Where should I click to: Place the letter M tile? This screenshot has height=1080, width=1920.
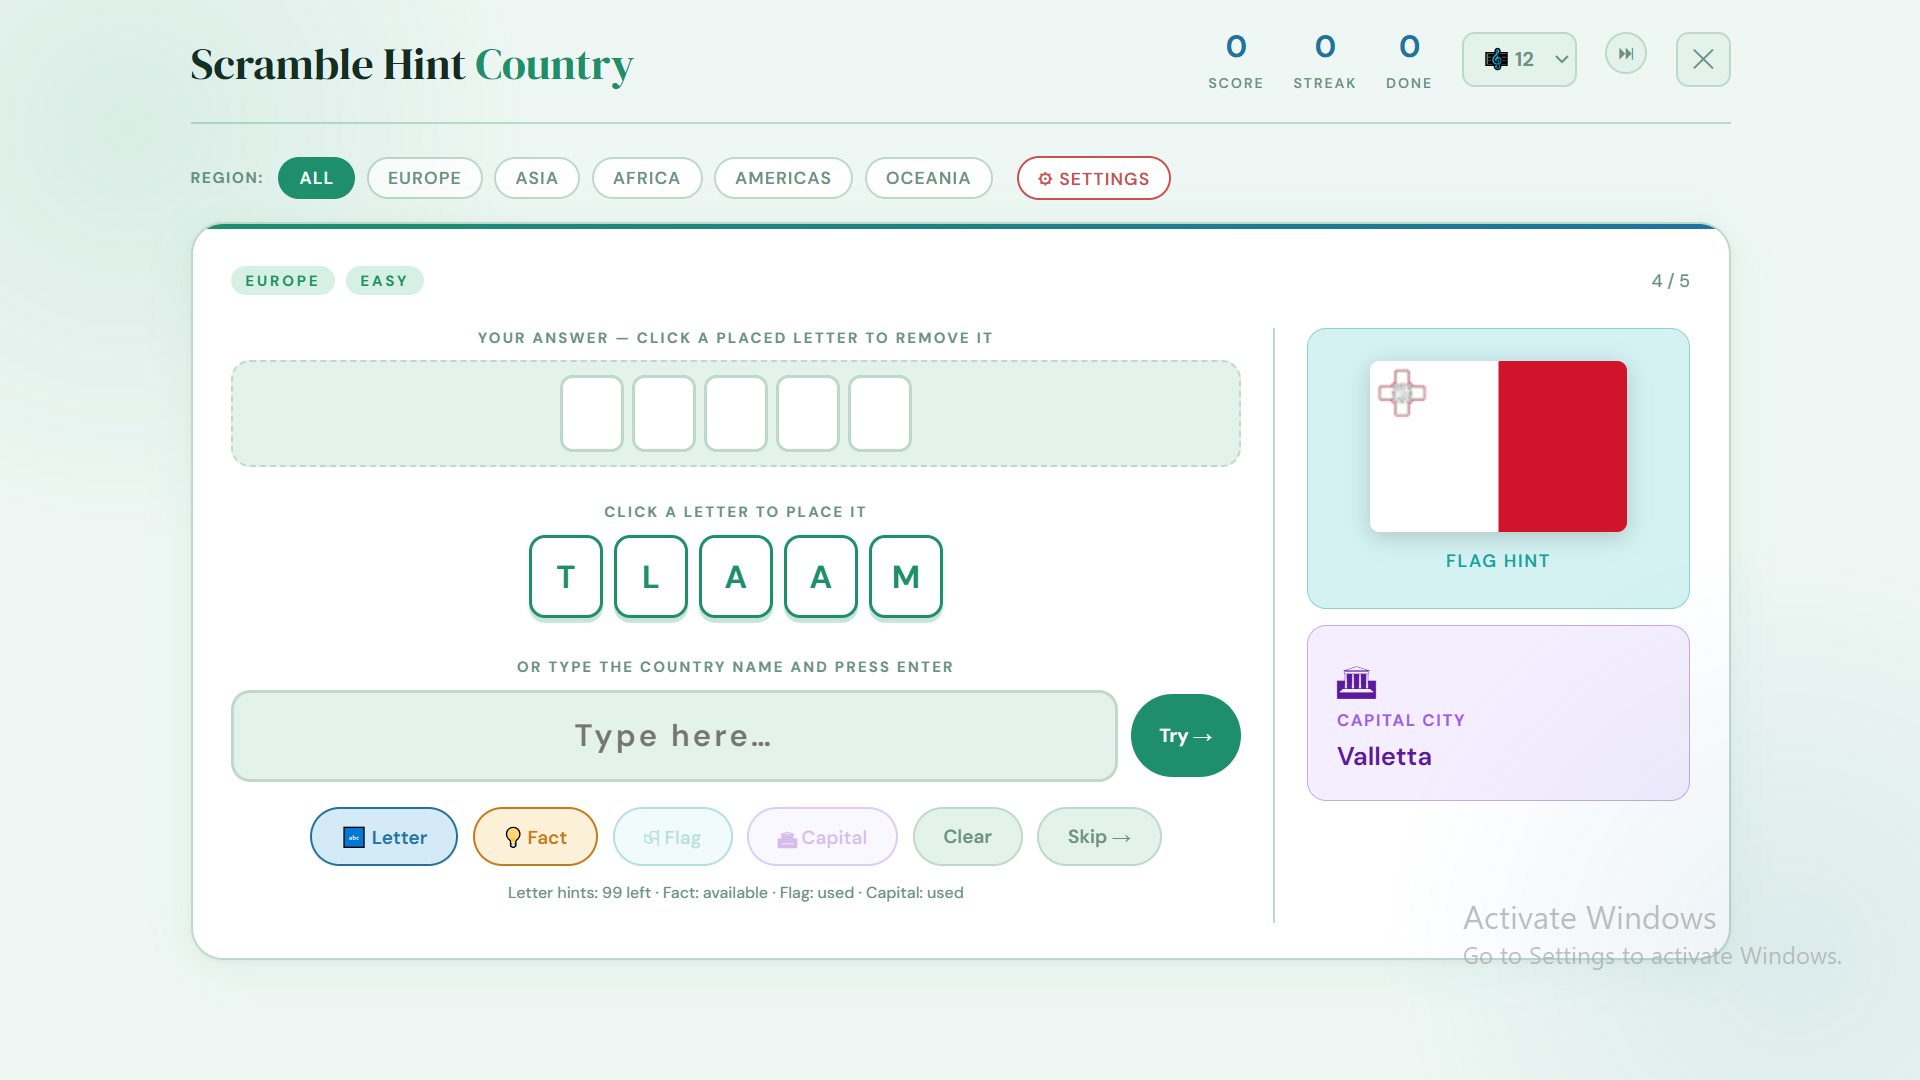point(906,577)
